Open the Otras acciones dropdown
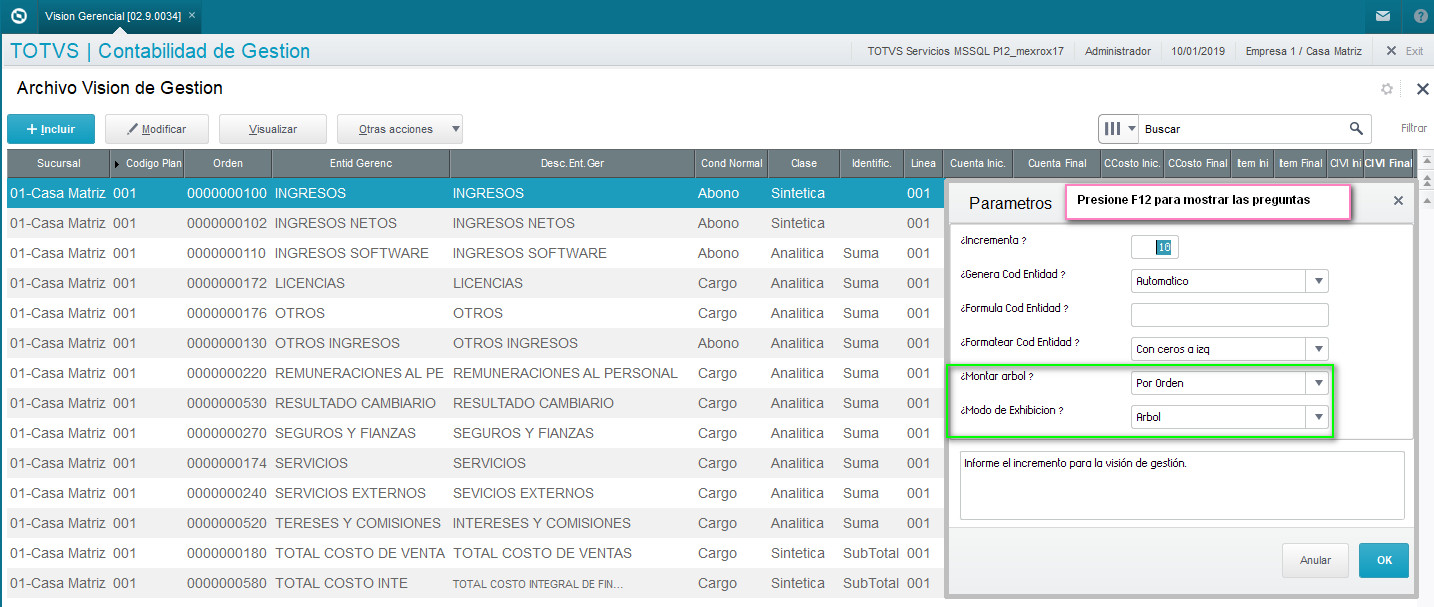The image size is (1434, 607). click(400, 129)
